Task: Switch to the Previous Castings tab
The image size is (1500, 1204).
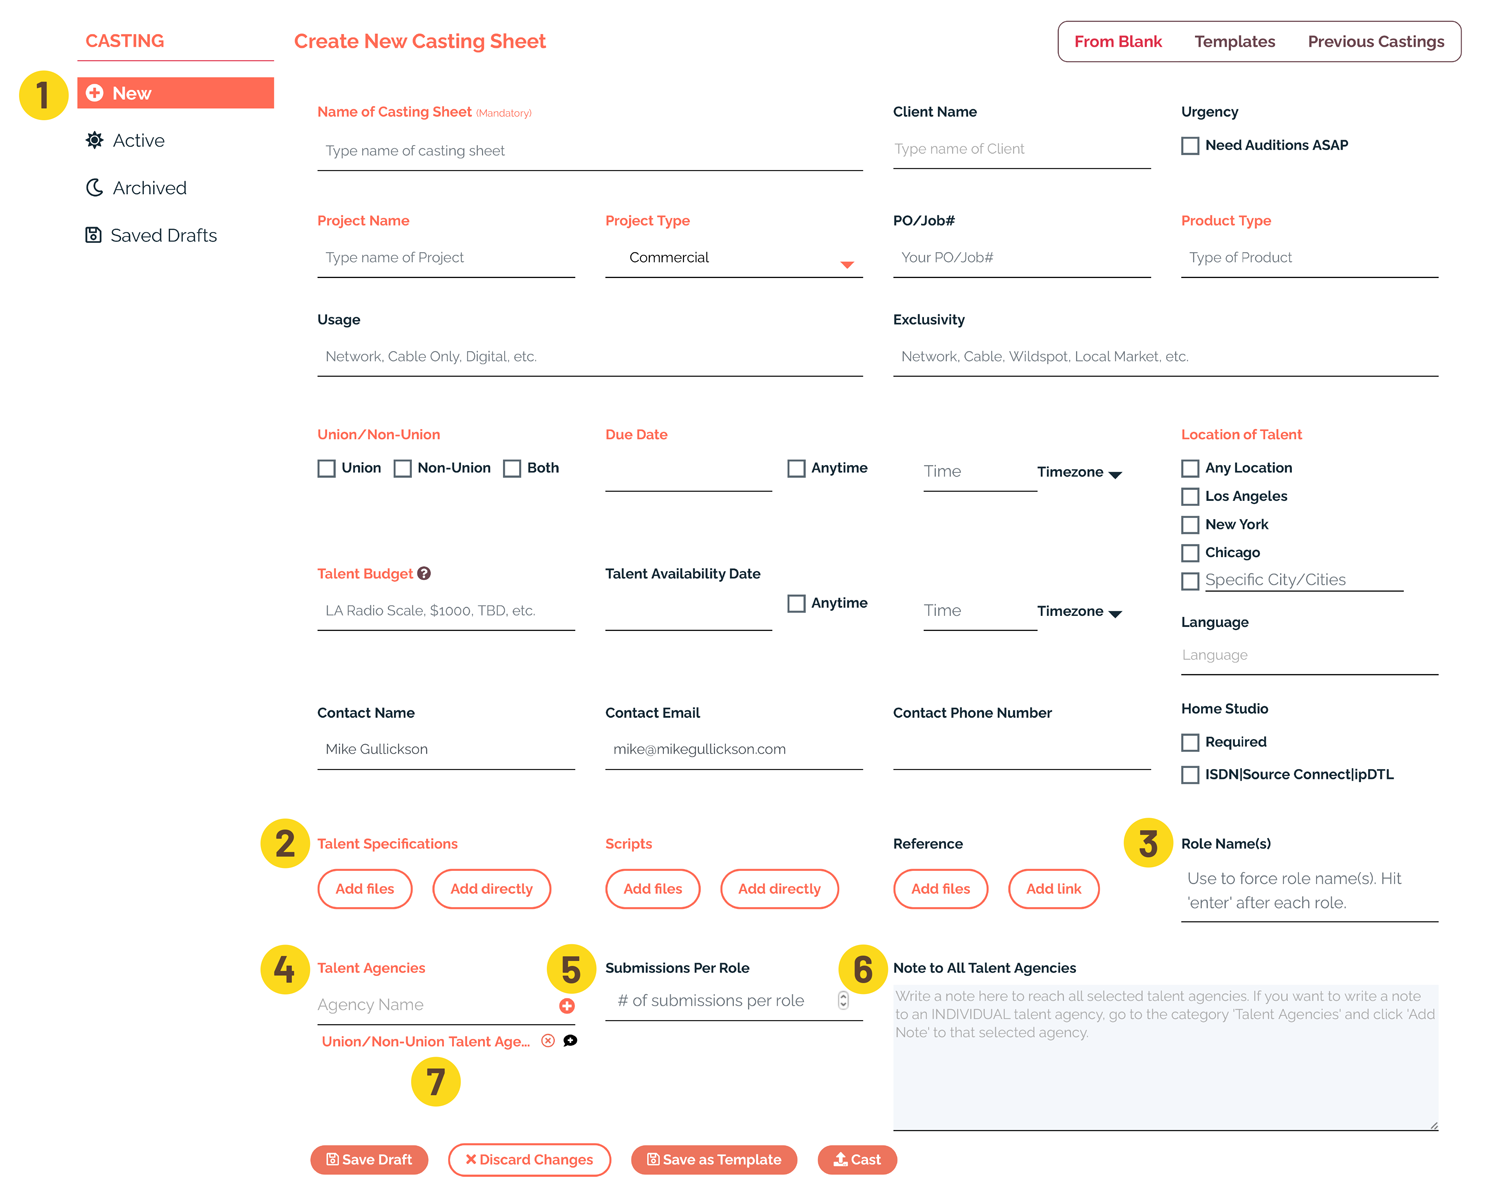Action: [x=1375, y=42]
